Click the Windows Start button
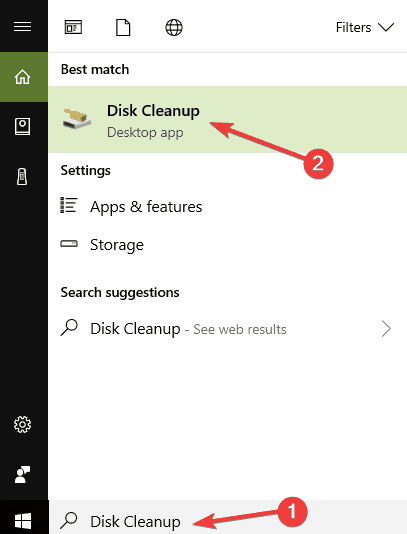 23,521
